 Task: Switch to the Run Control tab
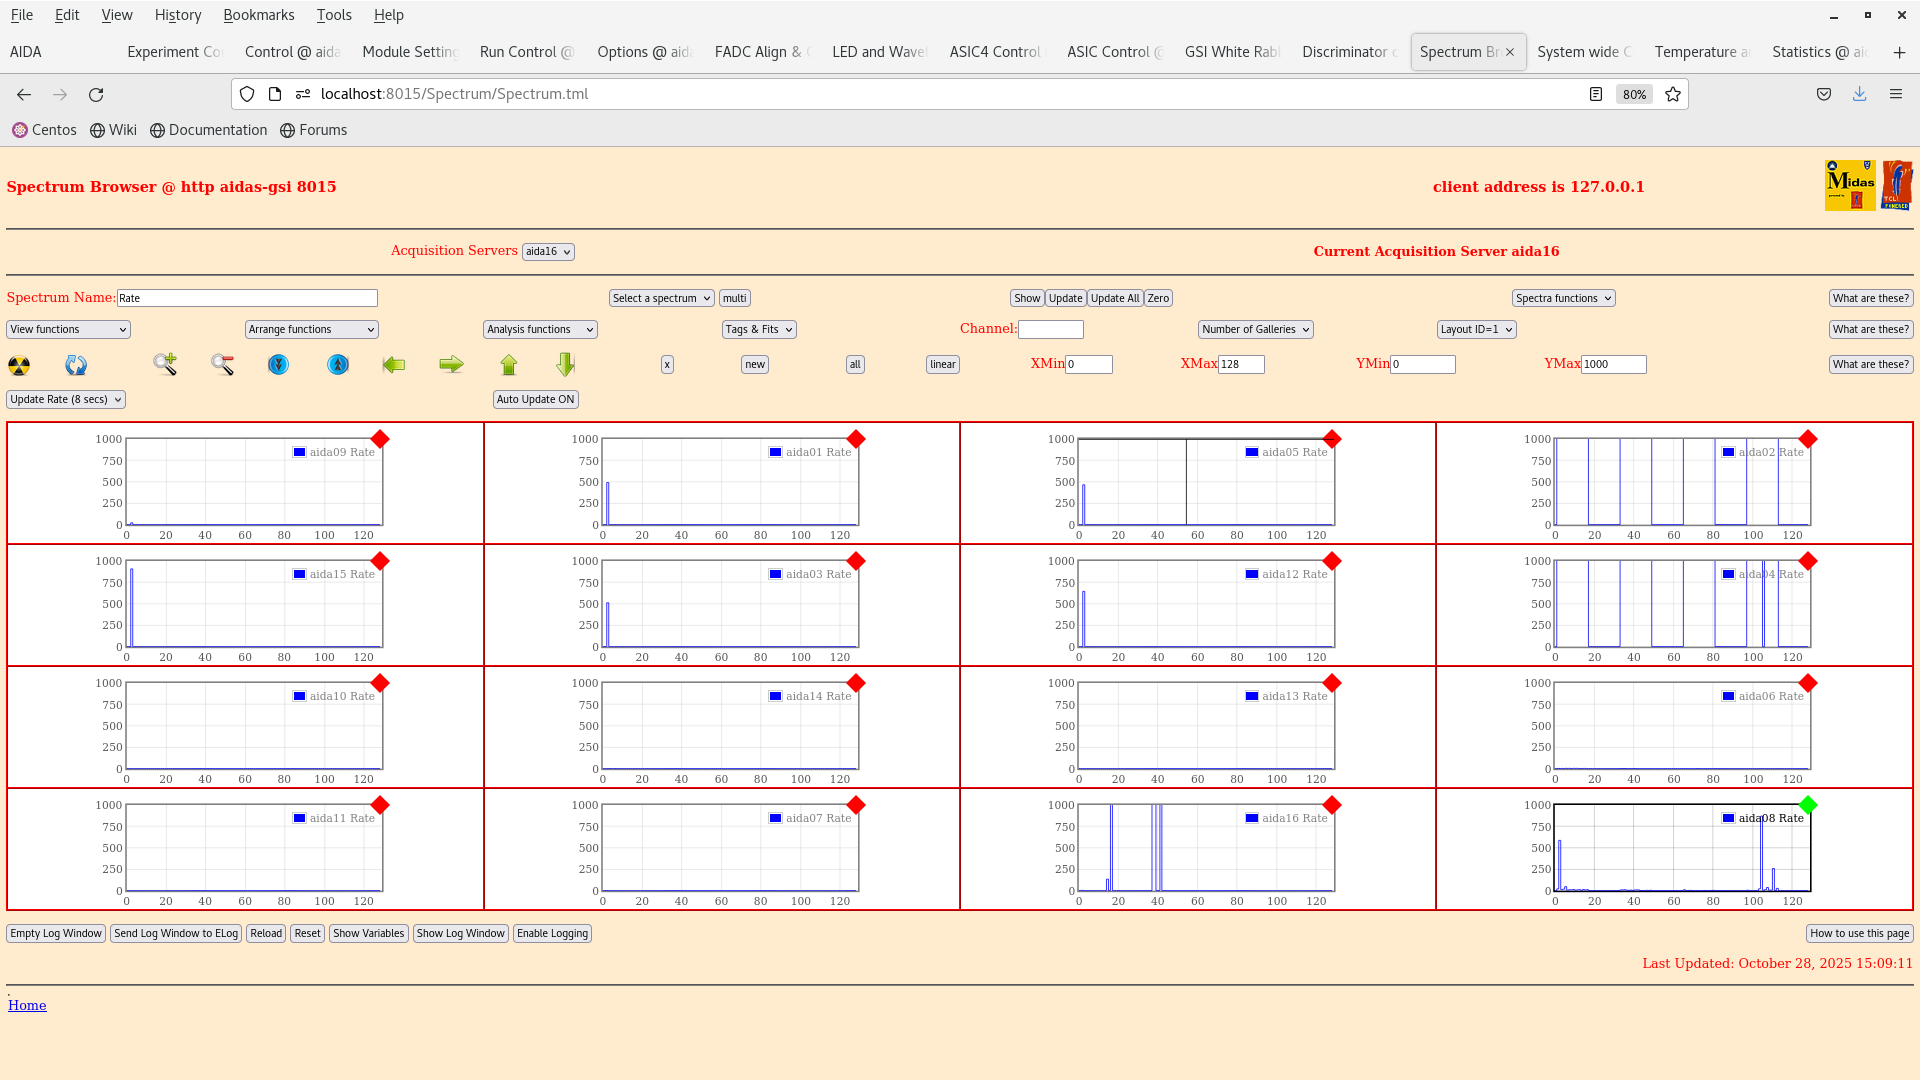tap(525, 51)
